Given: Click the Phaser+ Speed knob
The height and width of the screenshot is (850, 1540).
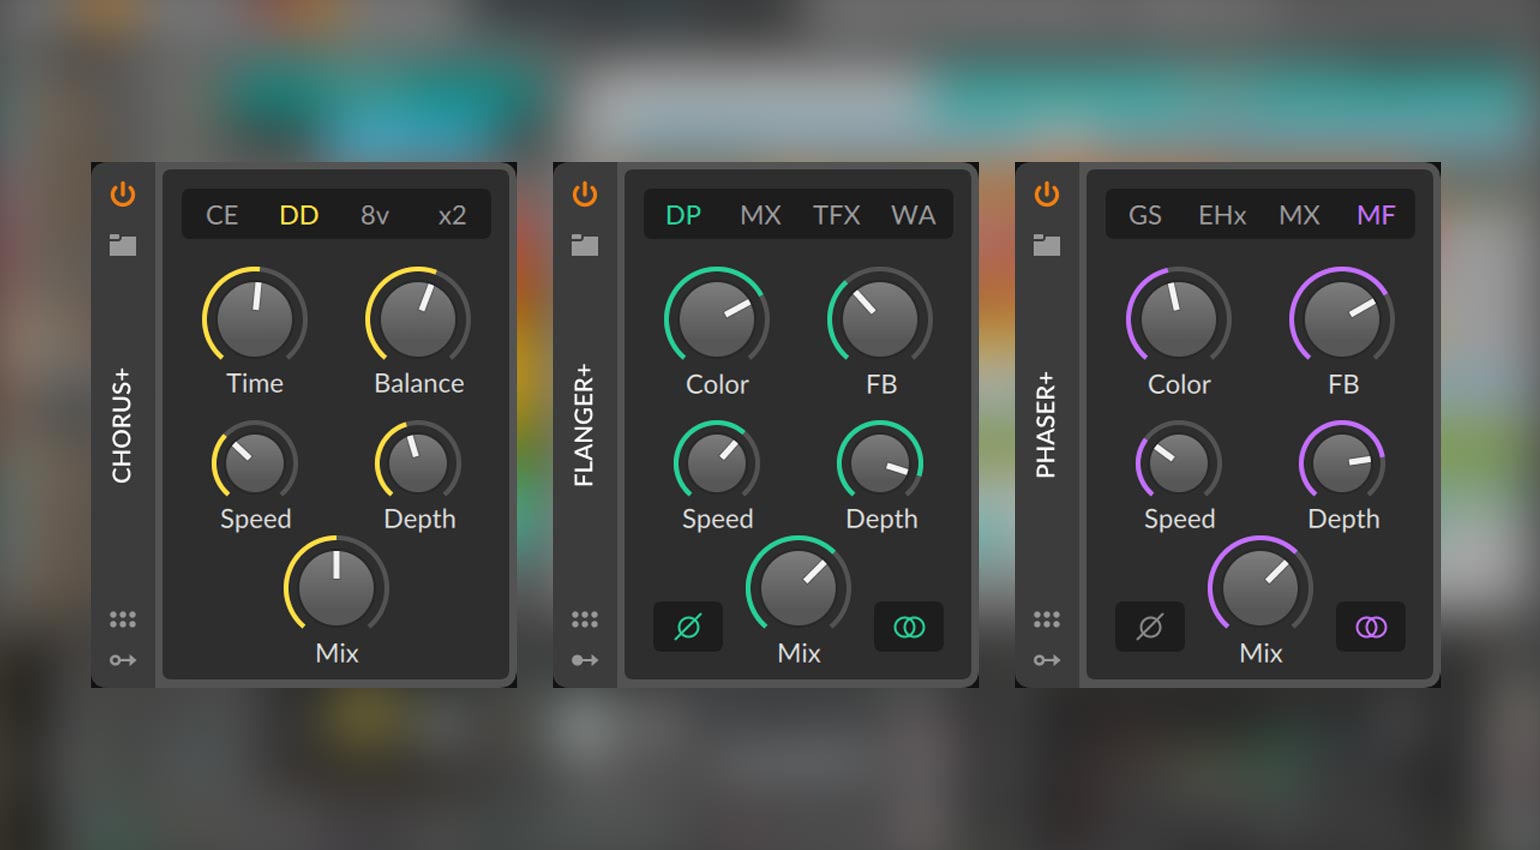Looking at the screenshot, I should coord(1179,463).
